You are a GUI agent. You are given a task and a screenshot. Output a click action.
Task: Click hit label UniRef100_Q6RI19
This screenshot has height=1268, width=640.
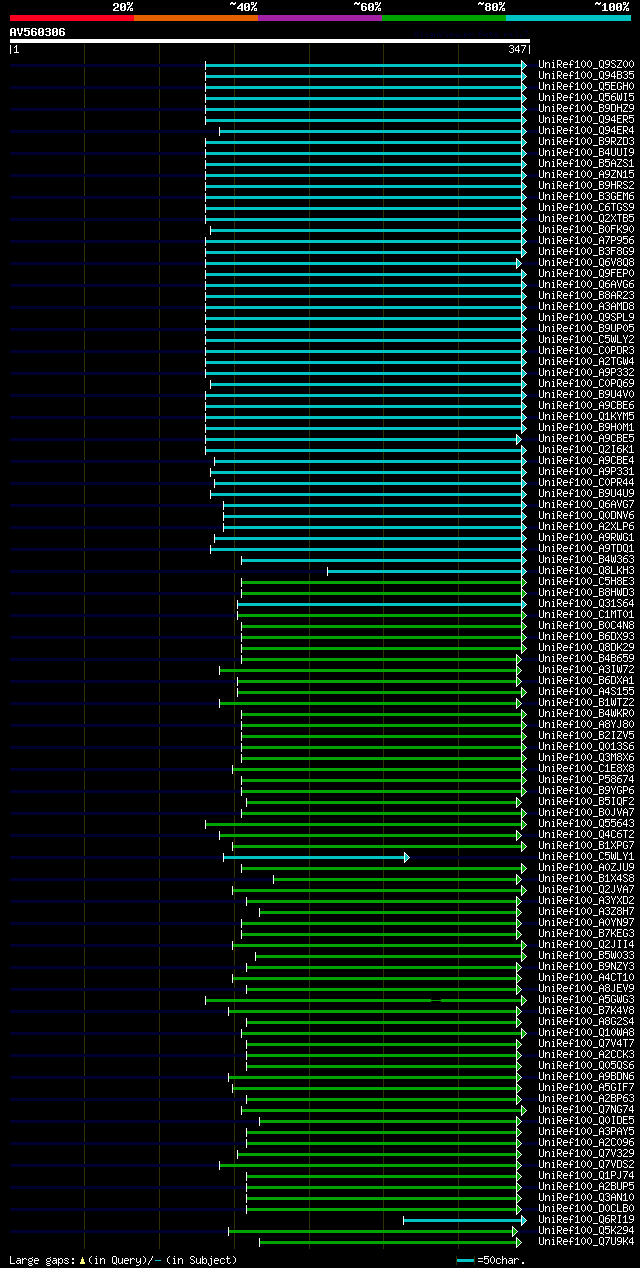click(x=586, y=1219)
